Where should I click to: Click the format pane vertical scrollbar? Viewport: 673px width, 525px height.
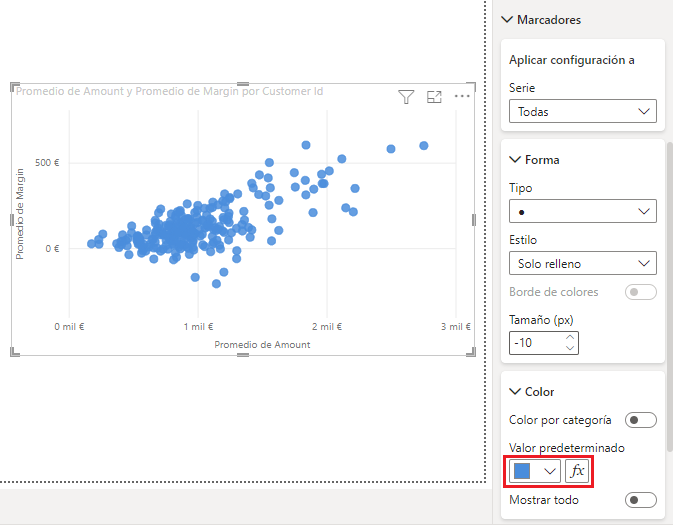tap(670, 296)
